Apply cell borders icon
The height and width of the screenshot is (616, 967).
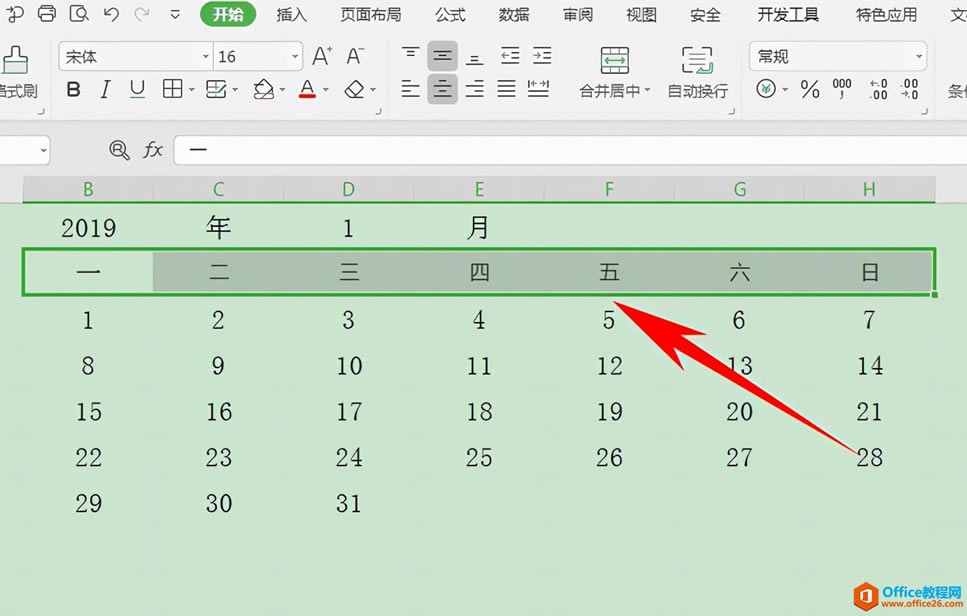pyautogui.click(x=172, y=89)
